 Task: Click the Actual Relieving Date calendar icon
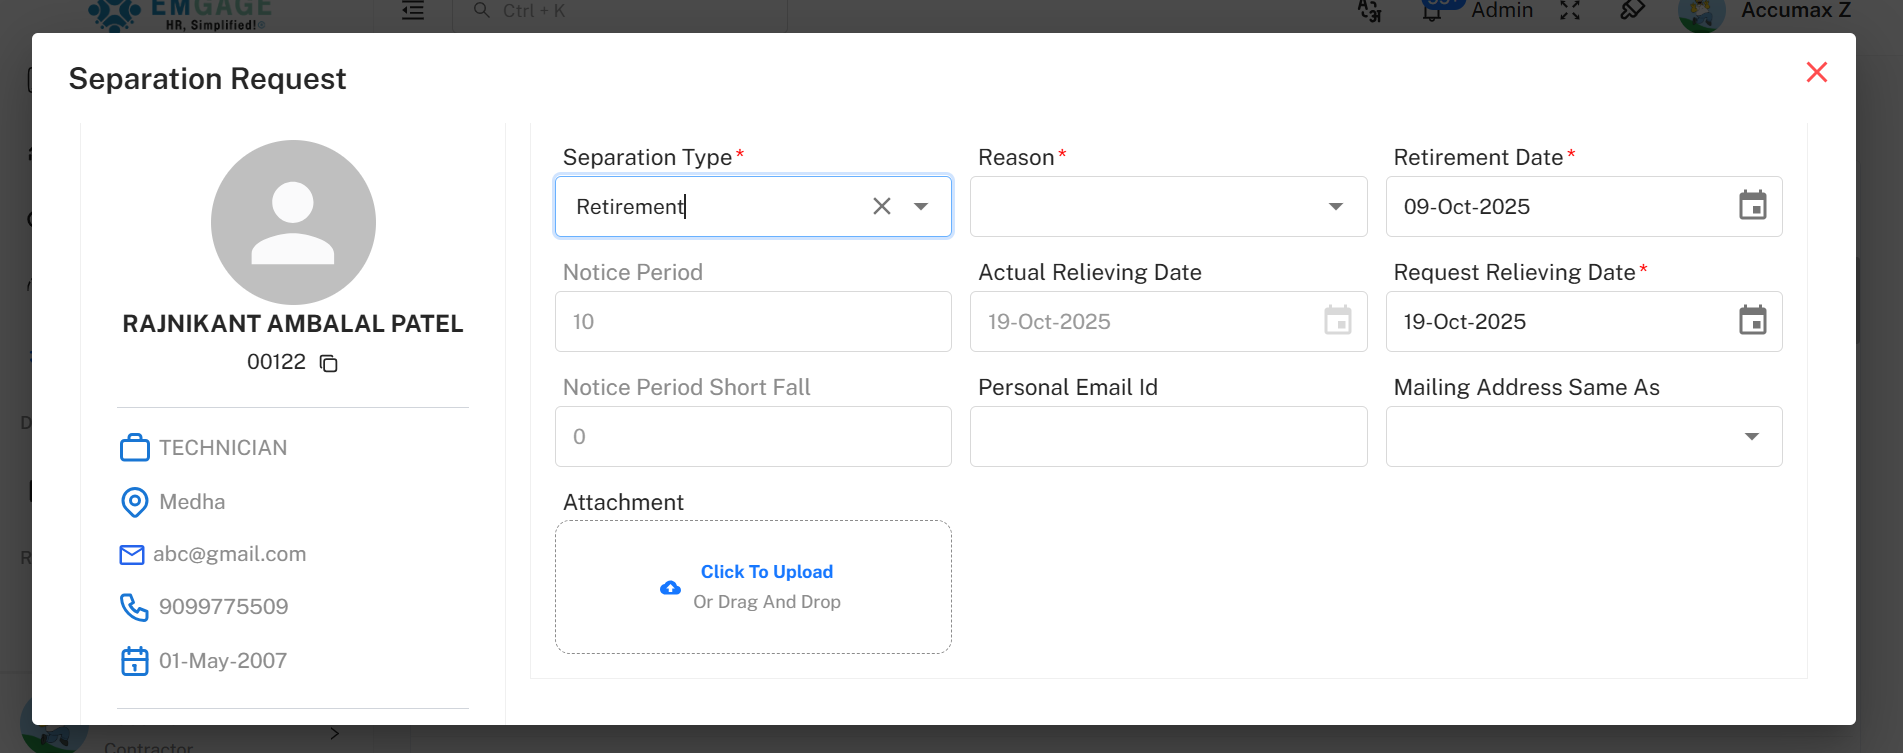point(1337,321)
